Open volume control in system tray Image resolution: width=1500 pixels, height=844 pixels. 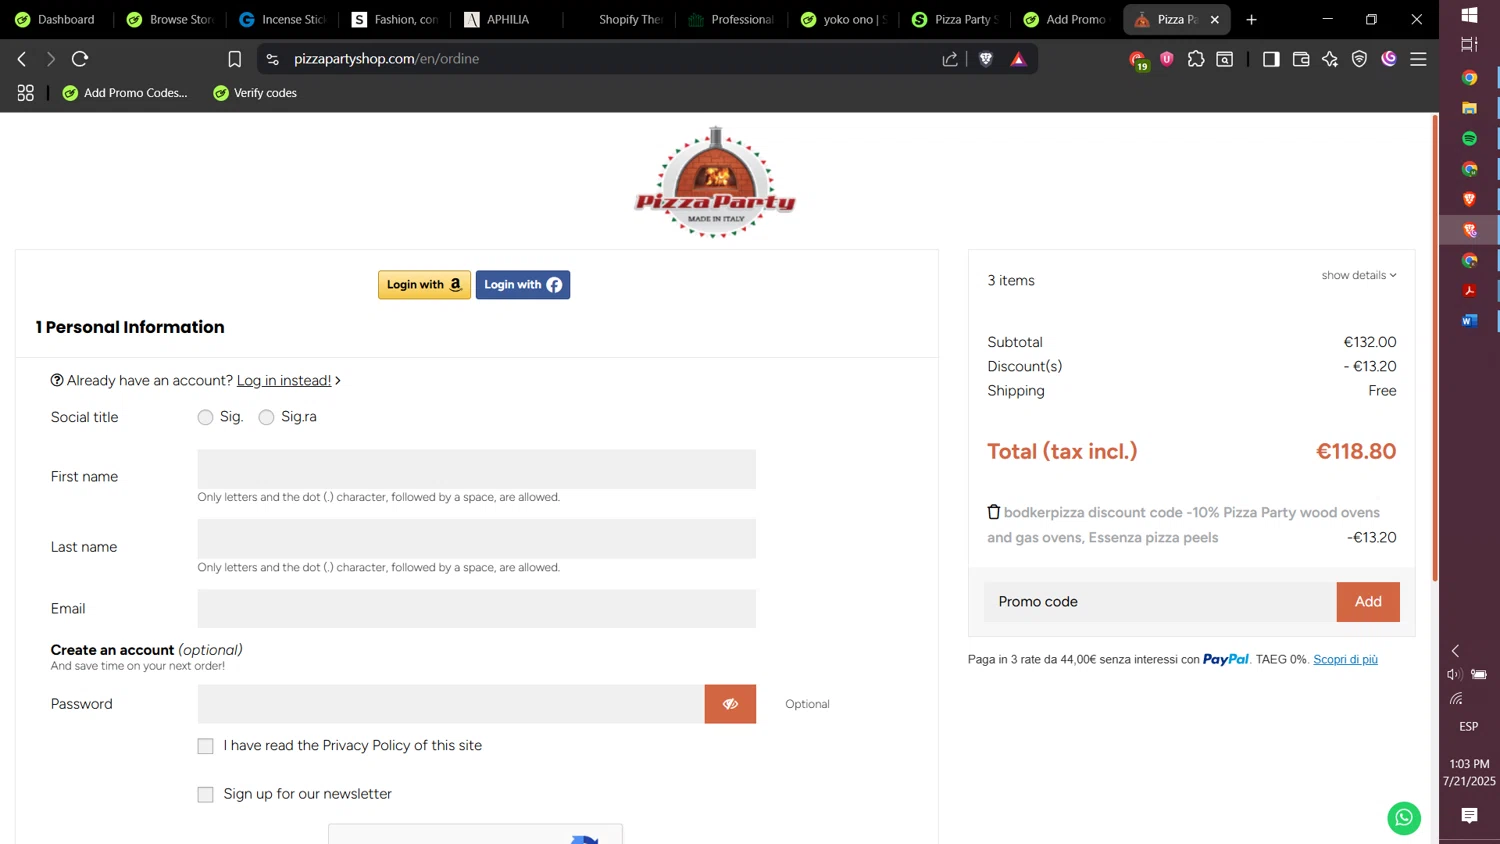pyautogui.click(x=1455, y=674)
